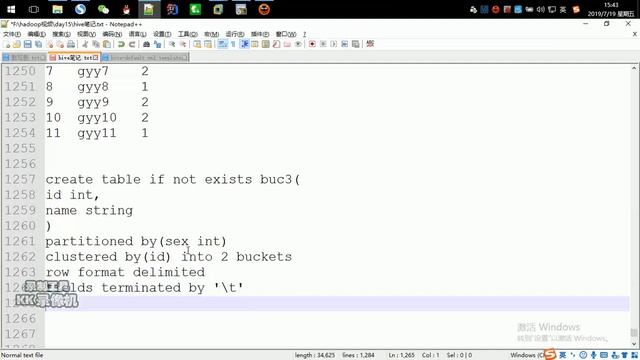Toggle synchronized horizontal scrolling
This screenshot has height=360, width=640.
[x=208, y=44]
